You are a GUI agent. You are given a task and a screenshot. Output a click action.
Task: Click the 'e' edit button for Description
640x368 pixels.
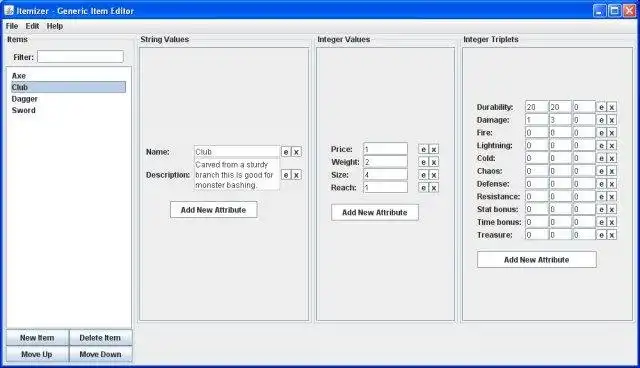pyautogui.click(x=286, y=175)
